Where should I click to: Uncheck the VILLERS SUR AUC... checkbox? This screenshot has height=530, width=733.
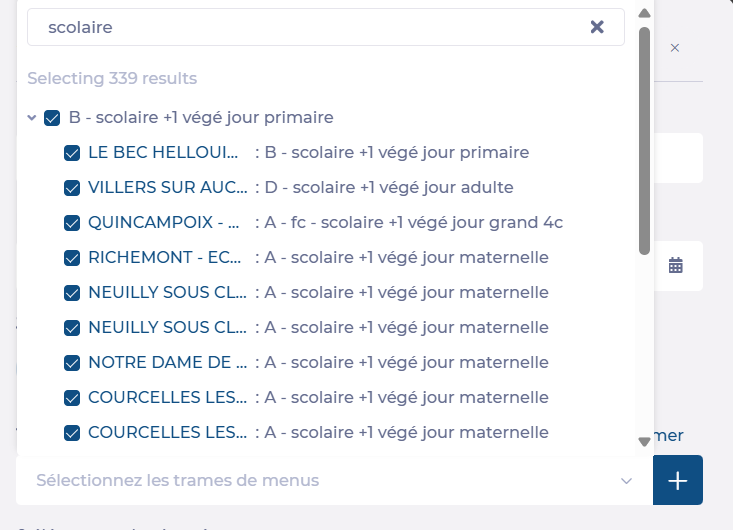72,188
